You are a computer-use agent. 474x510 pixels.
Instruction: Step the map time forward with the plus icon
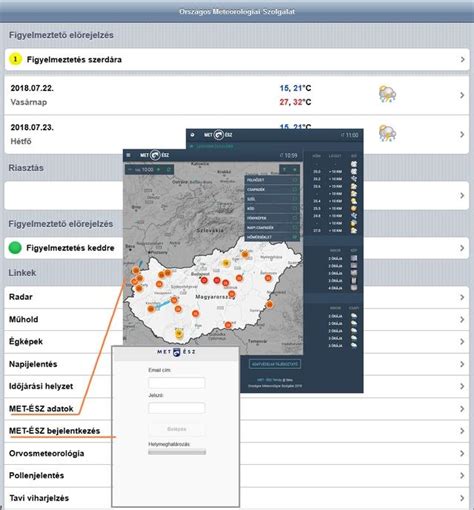(159, 170)
